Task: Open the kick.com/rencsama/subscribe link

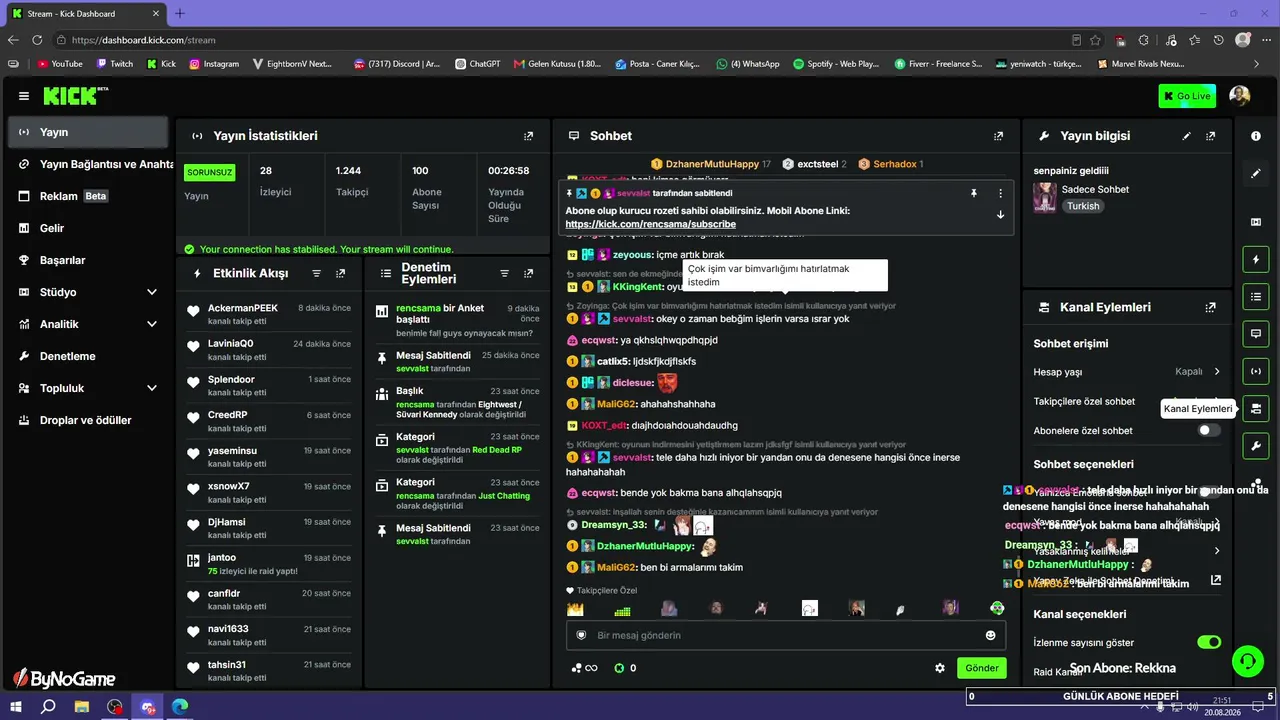Action: [x=650, y=225]
